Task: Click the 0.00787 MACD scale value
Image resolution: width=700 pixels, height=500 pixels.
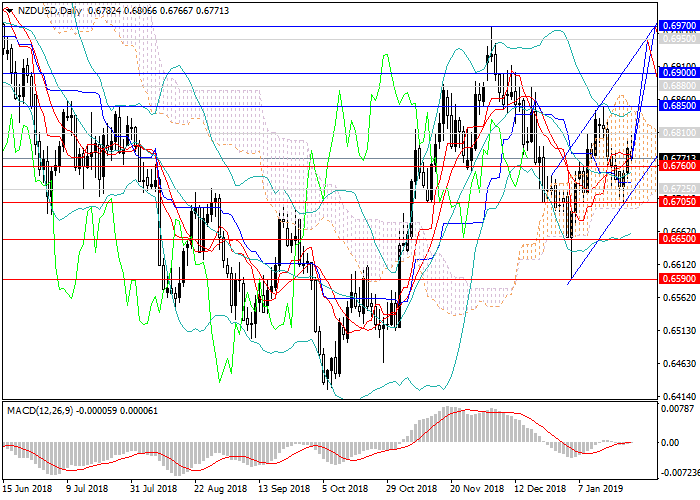Action: pyautogui.click(x=678, y=408)
